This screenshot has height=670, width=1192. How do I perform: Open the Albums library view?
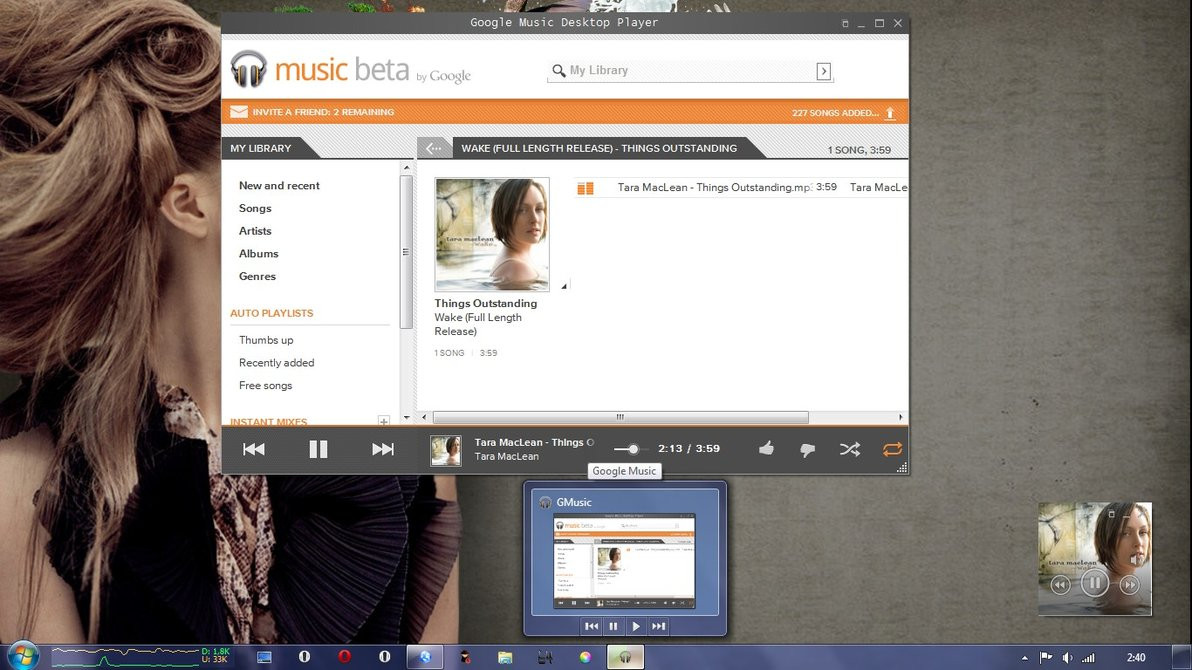[x=258, y=254]
